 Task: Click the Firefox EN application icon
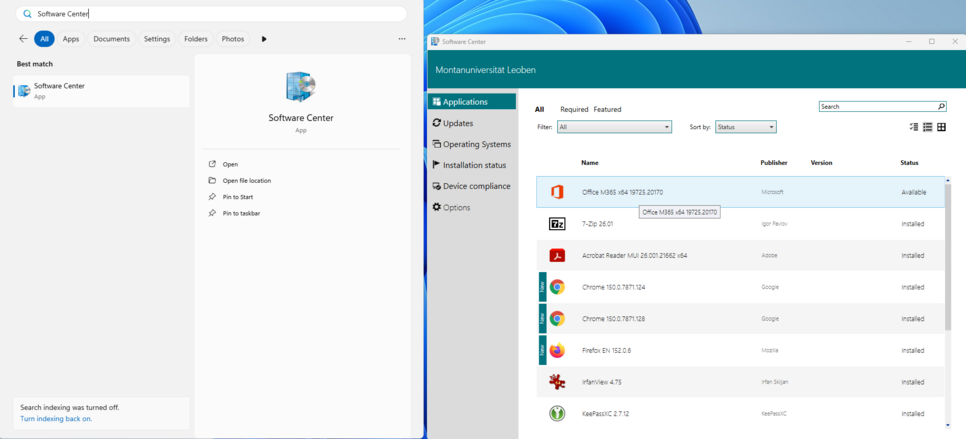pos(557,350)
